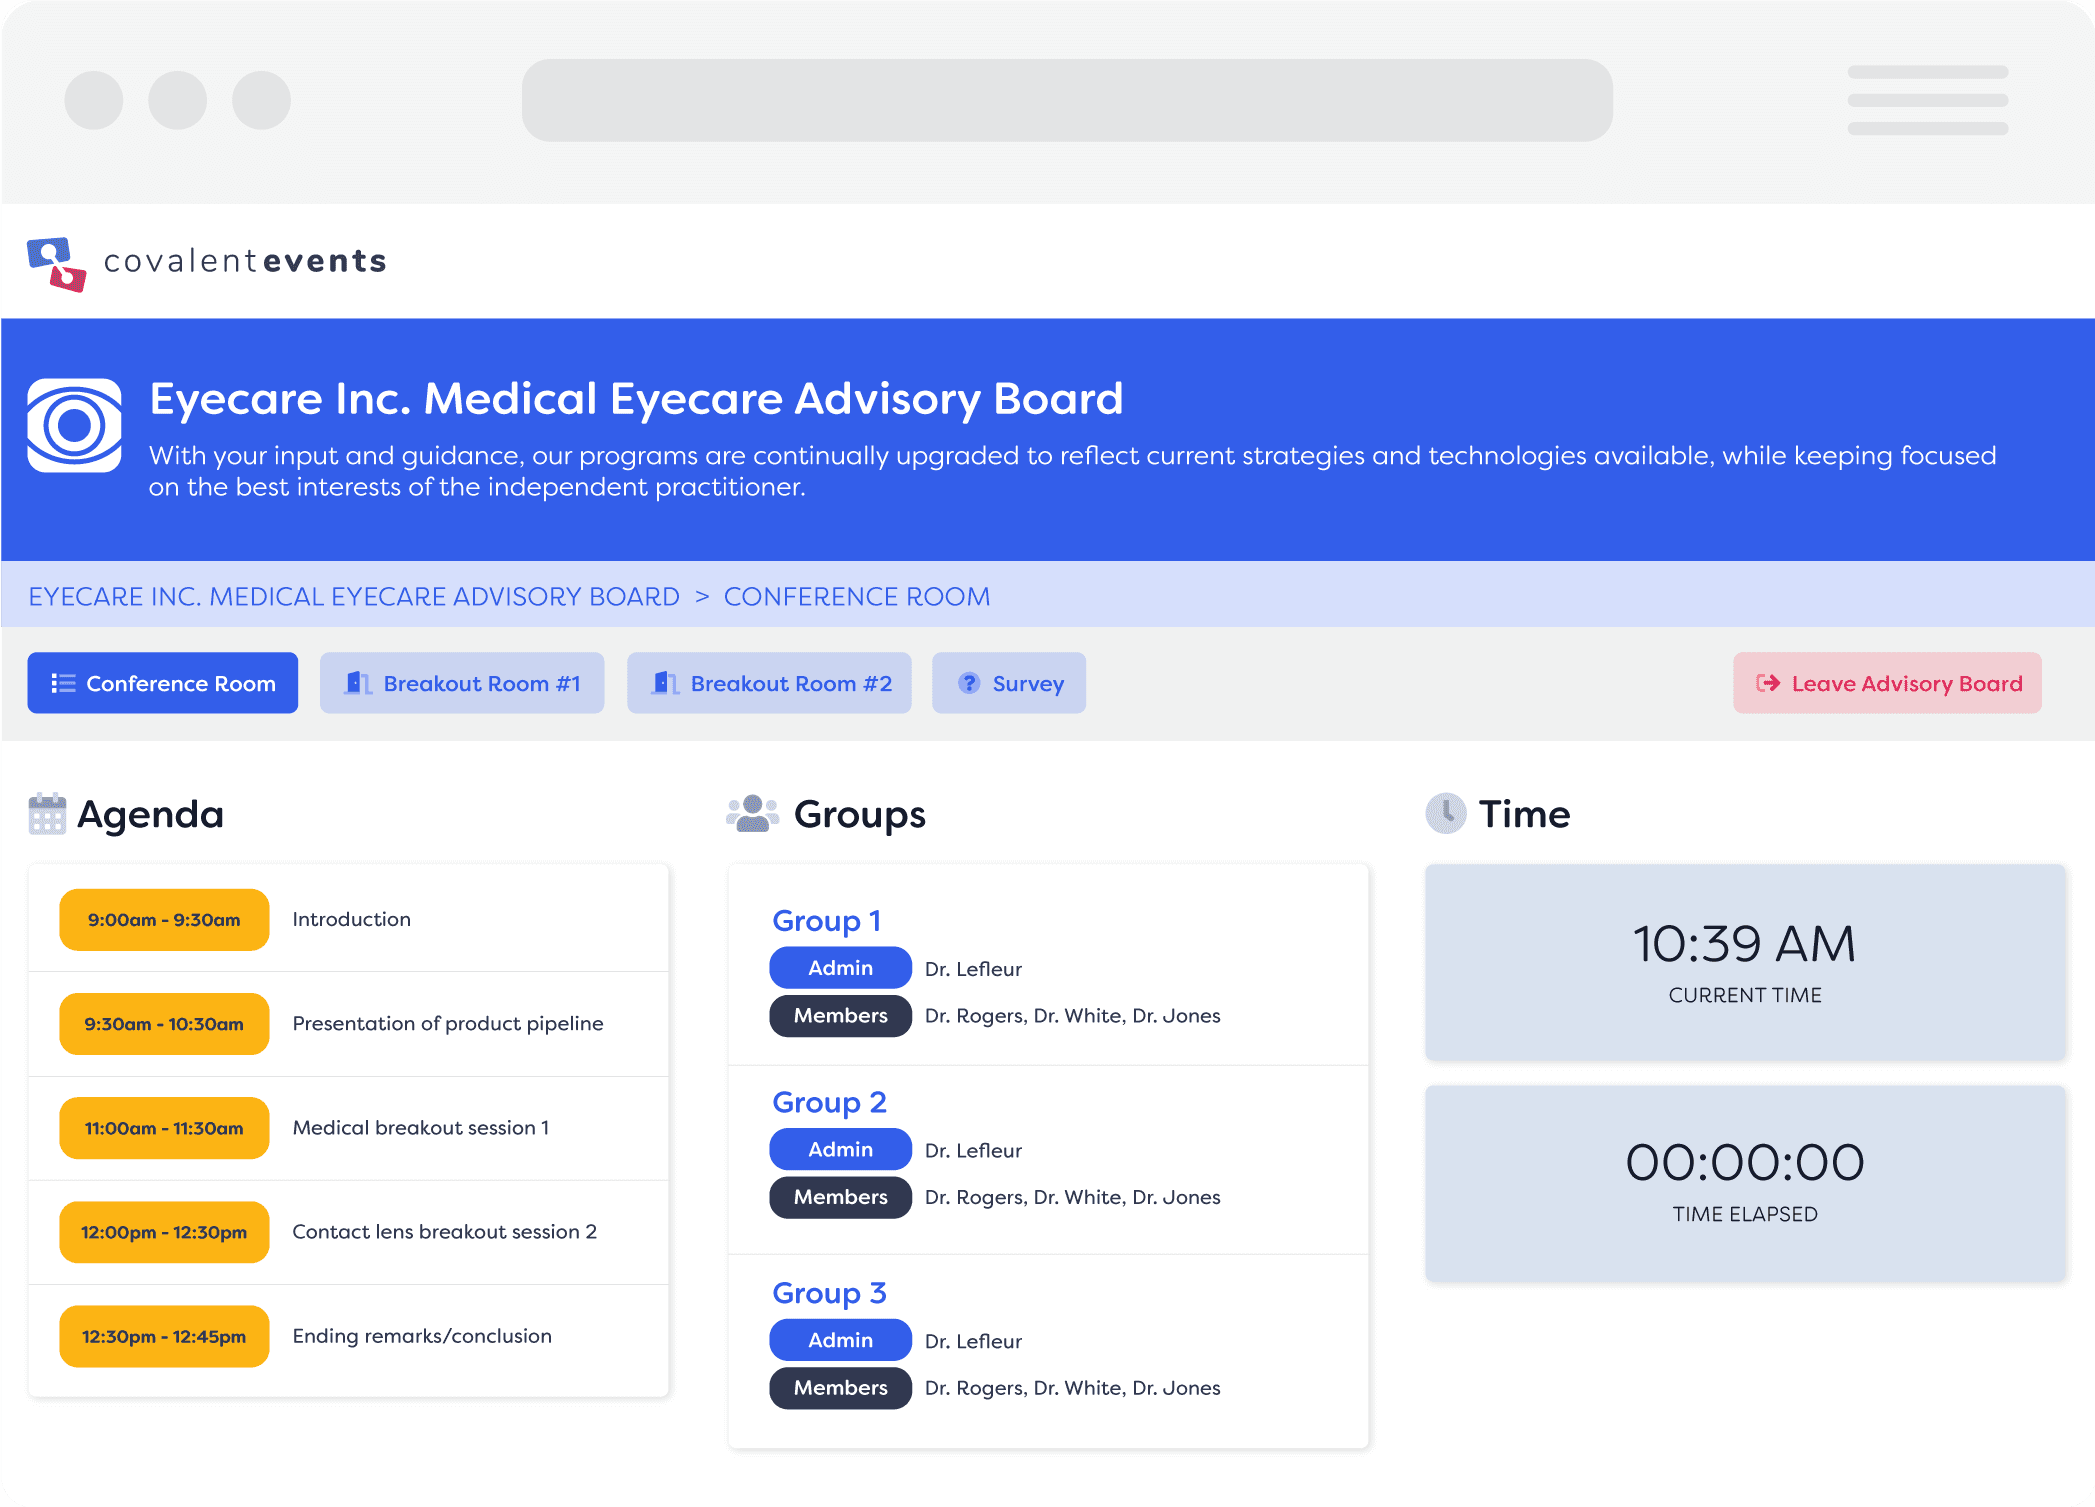Click the exit arrow icon on Leave button
Viewport: 2095px width, 1507px height.
pos(1768,683)
